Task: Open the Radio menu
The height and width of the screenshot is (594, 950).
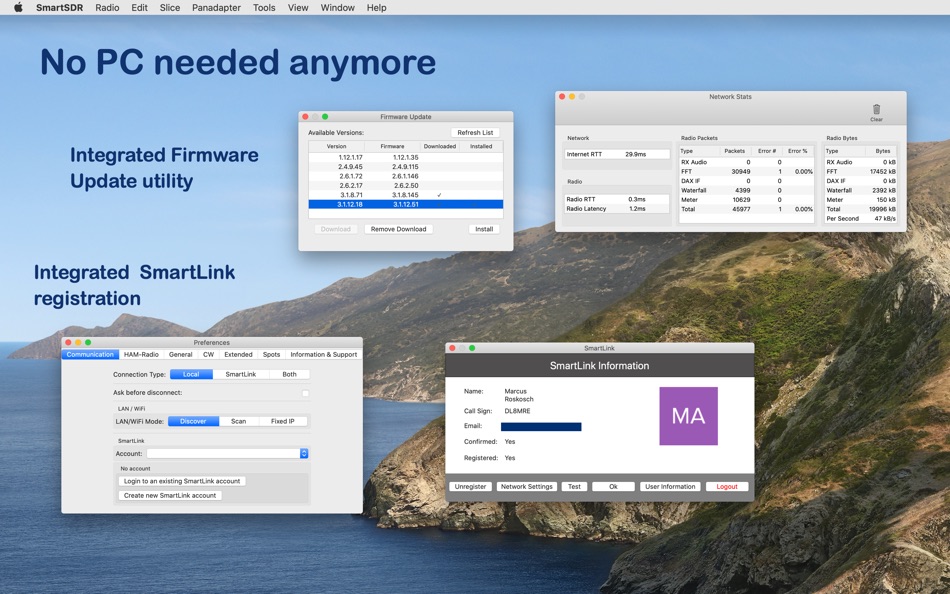Action: (x=107, y=7)
